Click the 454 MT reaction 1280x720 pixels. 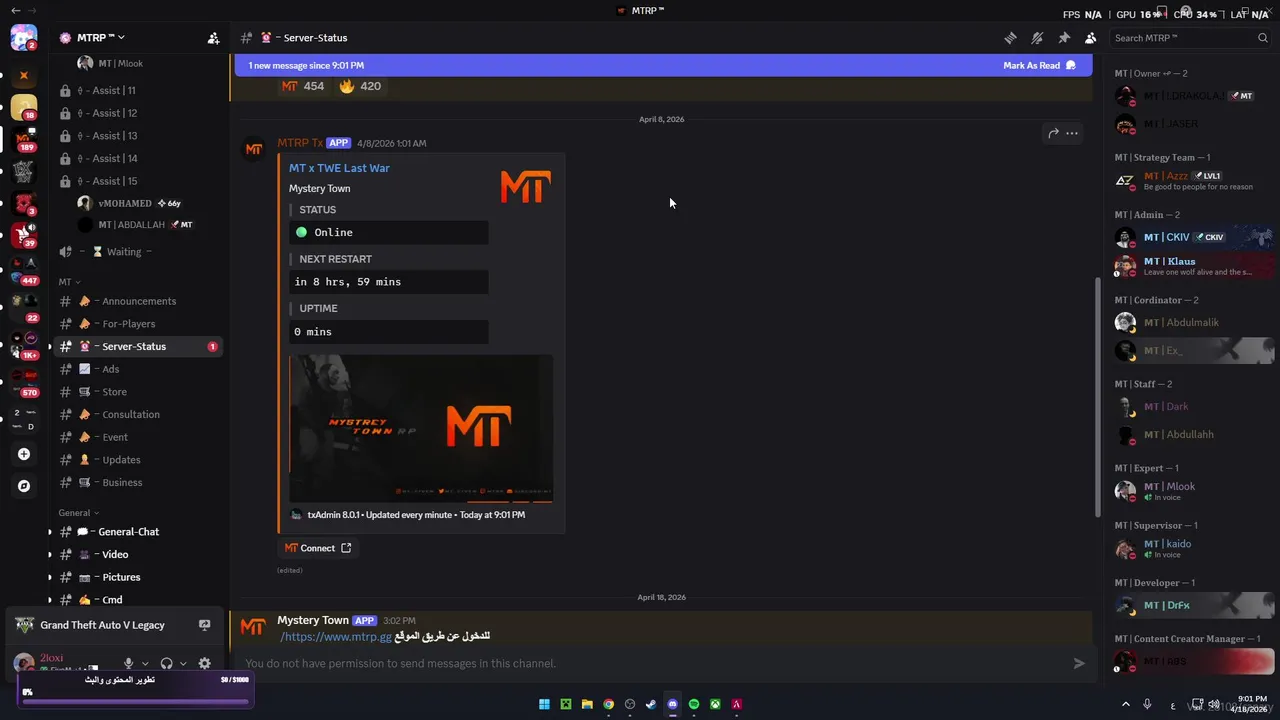[x=303, y=86]
